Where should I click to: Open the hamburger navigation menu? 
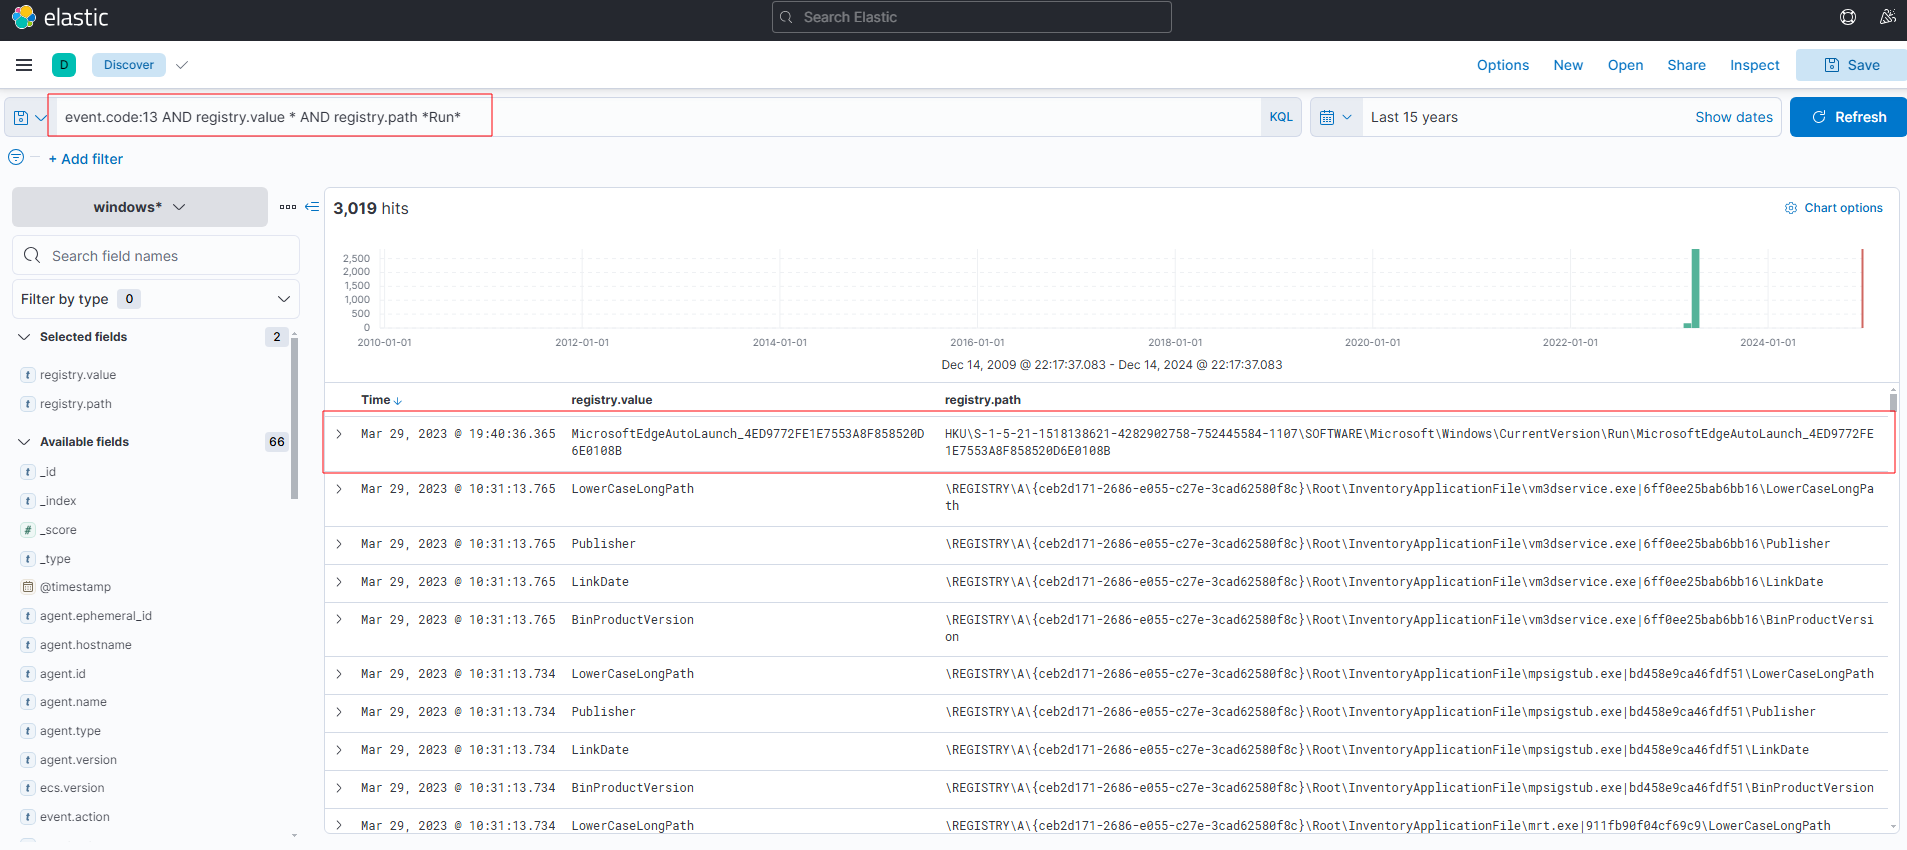[x=24, y=65]
